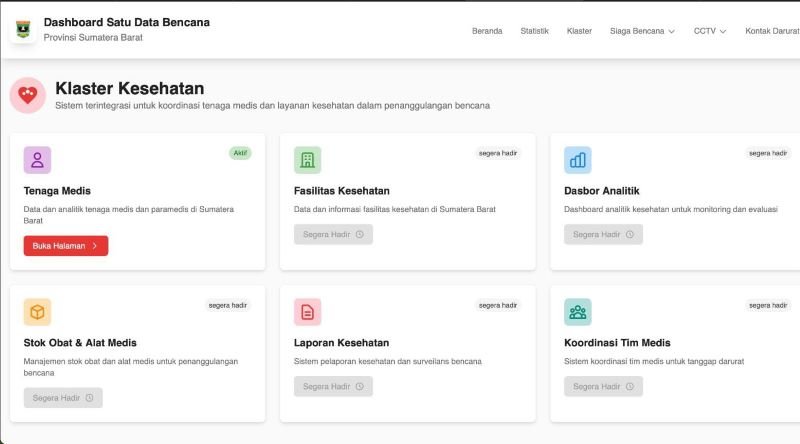Screen dimensions: 800x444
Task: Click the heart icon beside Klaster Kesehatan
Action: (28, 95)
